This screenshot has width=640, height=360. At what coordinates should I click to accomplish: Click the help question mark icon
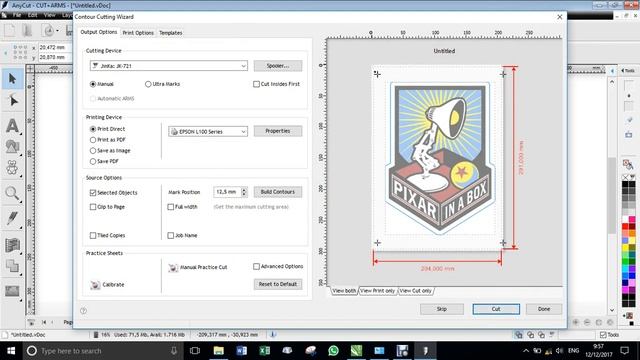(84, 311)
